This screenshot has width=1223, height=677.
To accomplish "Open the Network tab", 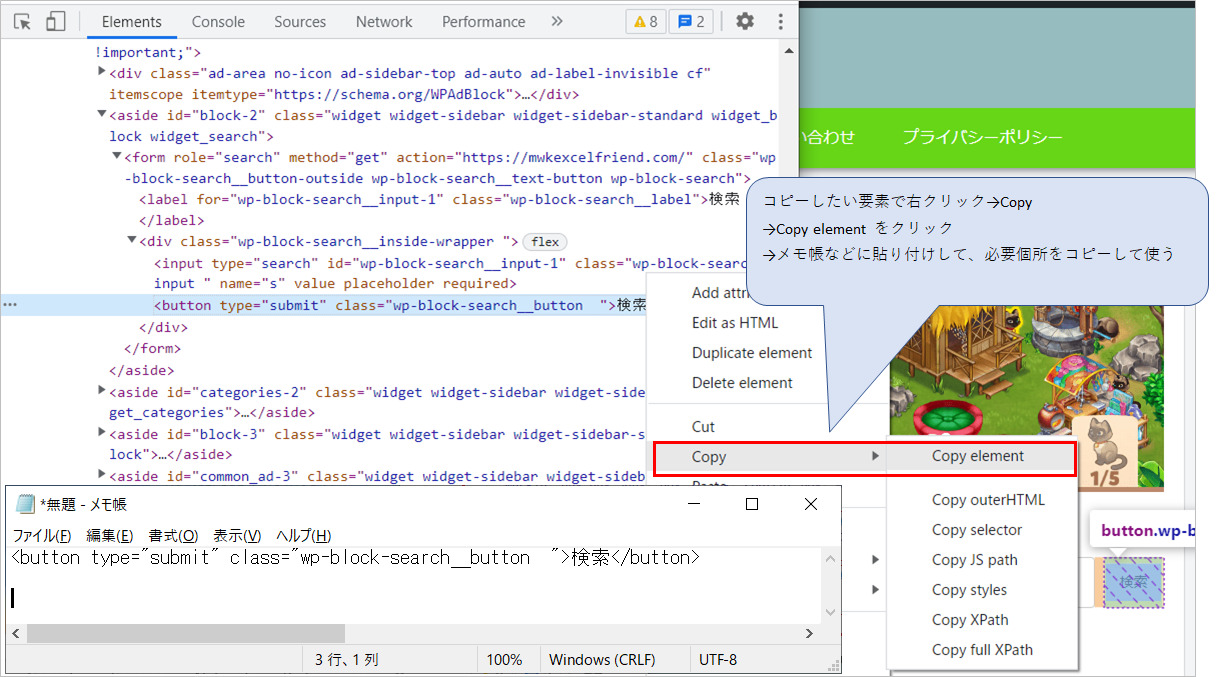I will (384, 21).
